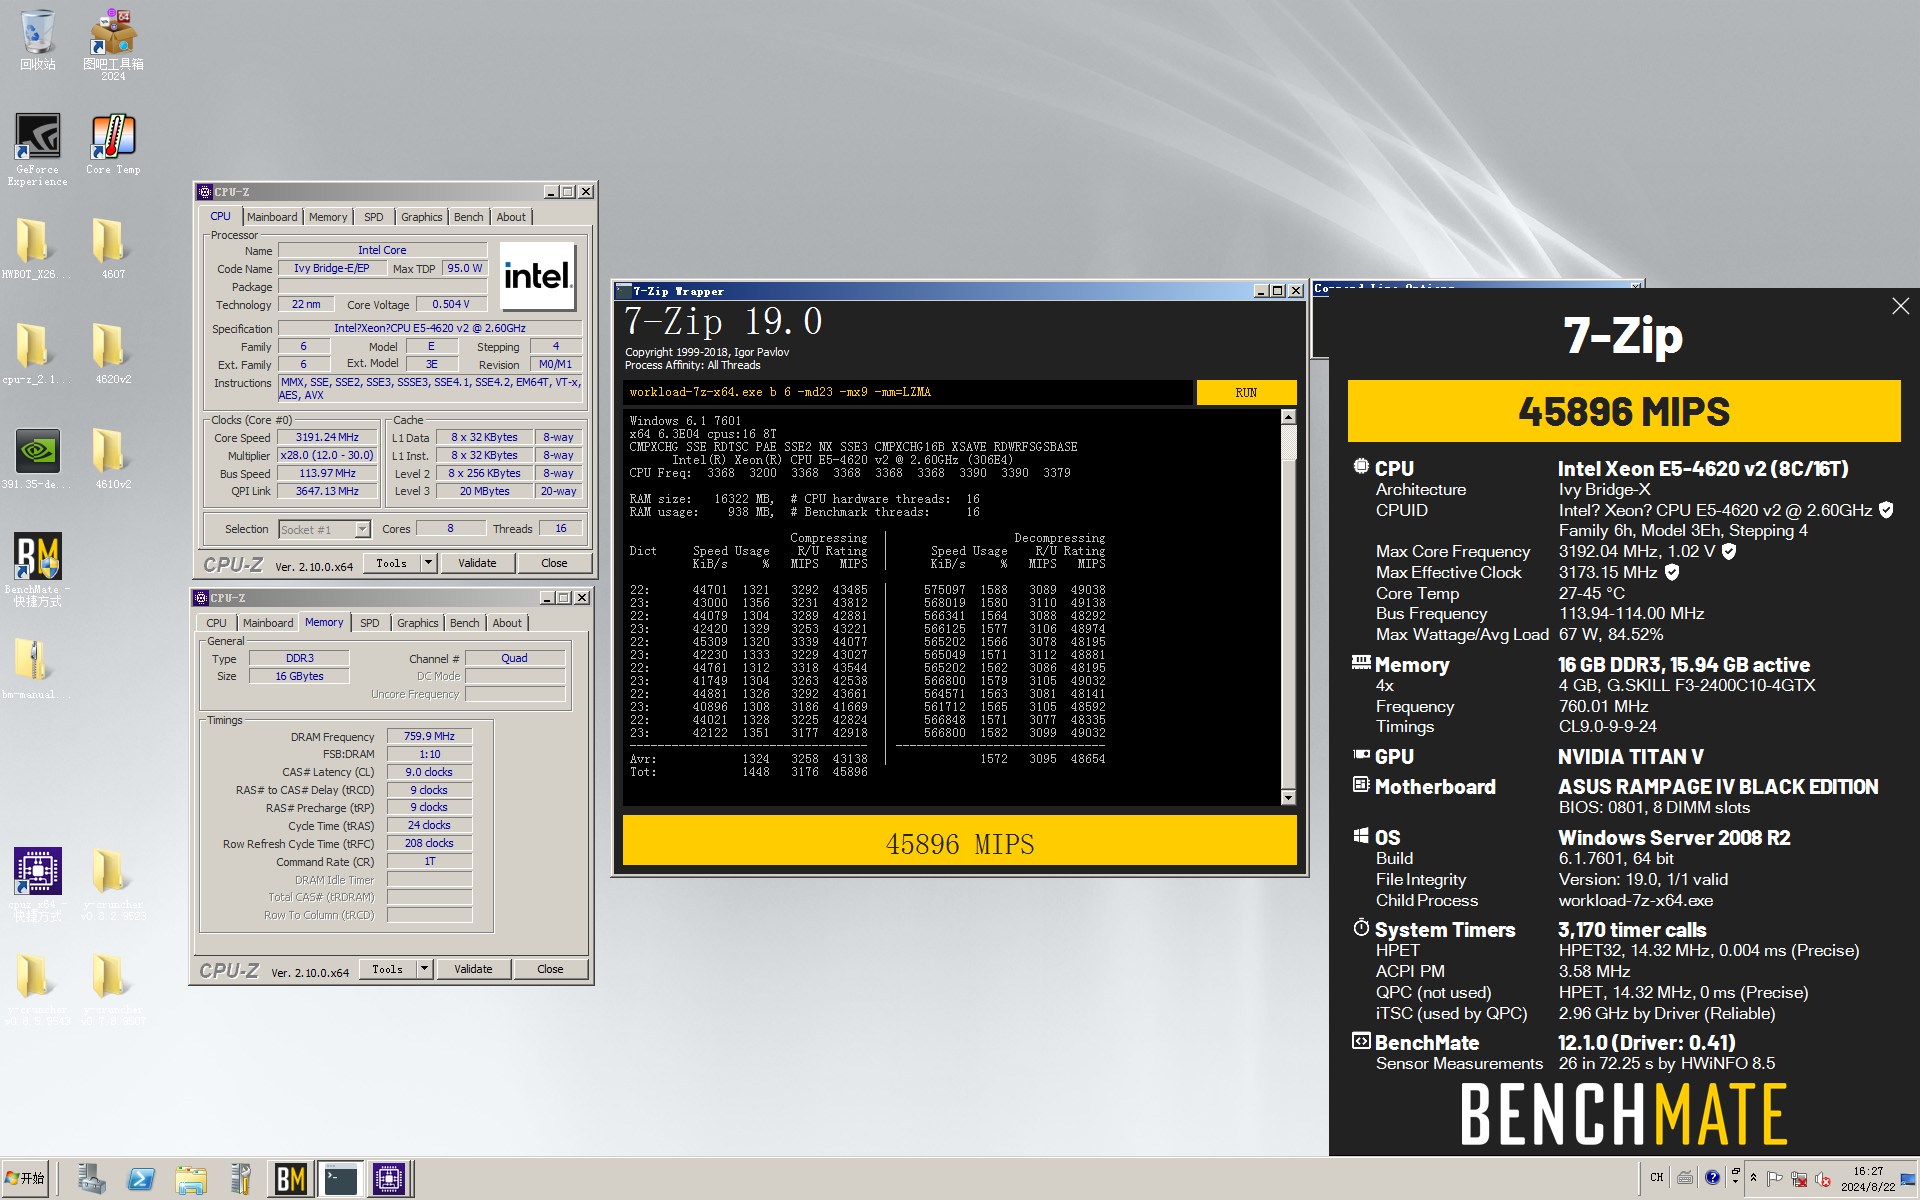This screenshot has width=1920, height=1200.
Task: Click the Intel logo in CPU-Z
Action: tap(538, 276)
